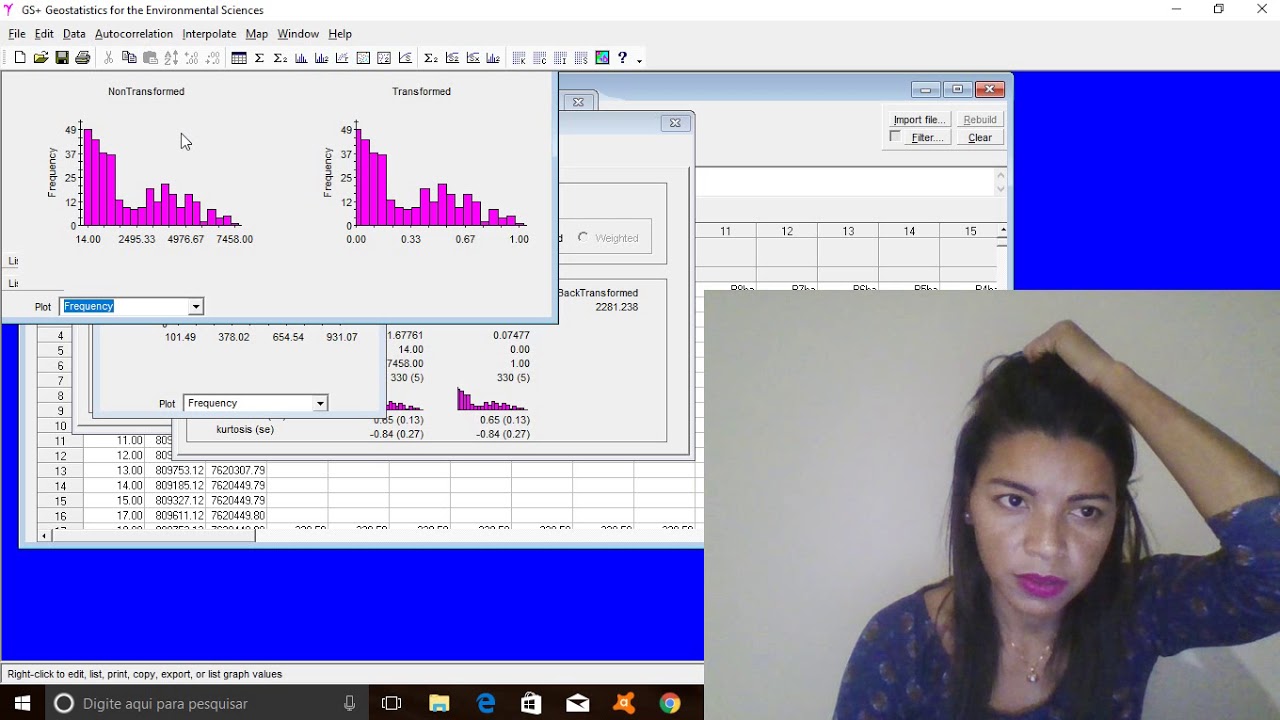Image resolution: width=1280 pixels, height=720 pixels.
Task: Open the Edit menu
Action: [x=44, y=34]
